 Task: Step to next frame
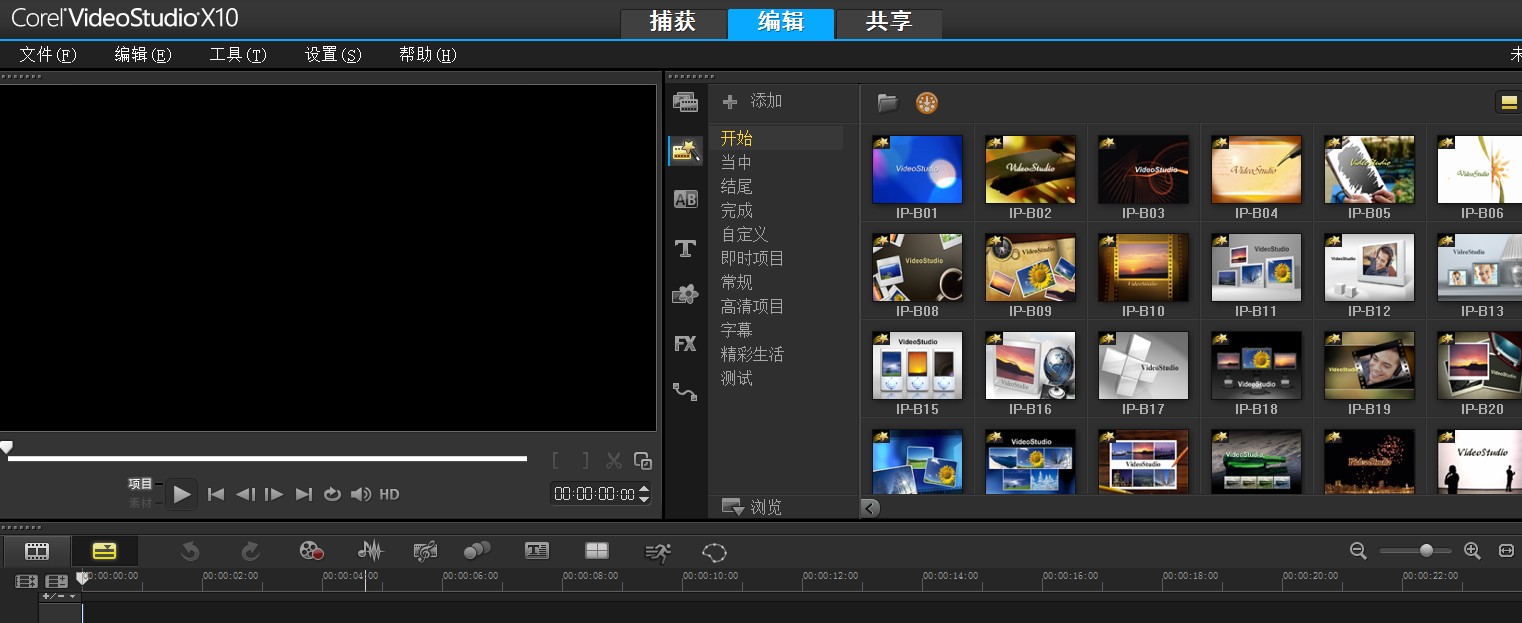274,494
